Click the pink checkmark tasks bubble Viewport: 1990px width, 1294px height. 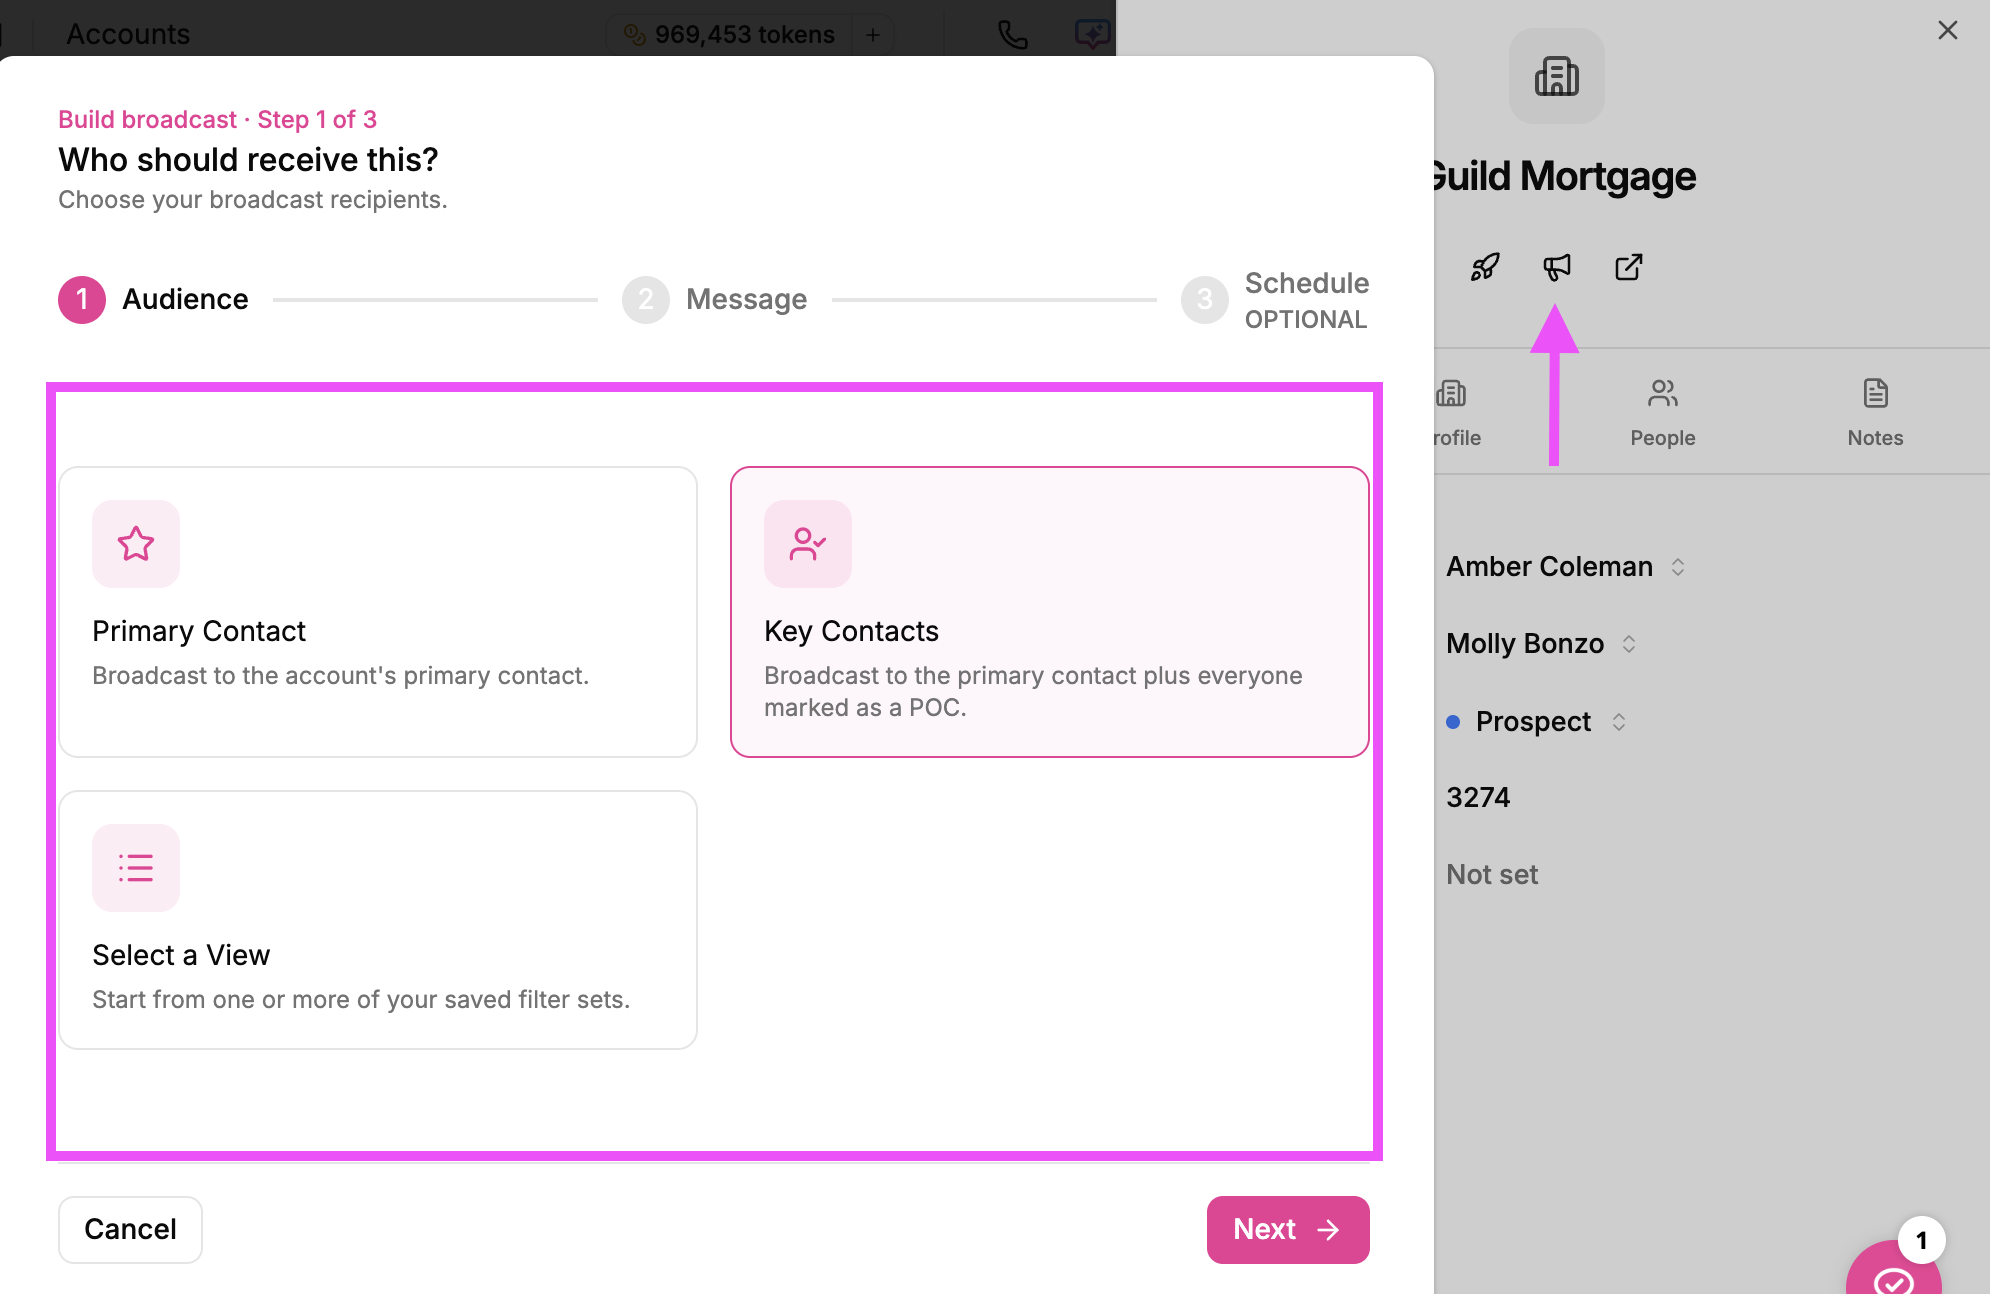[1894, 1270]
